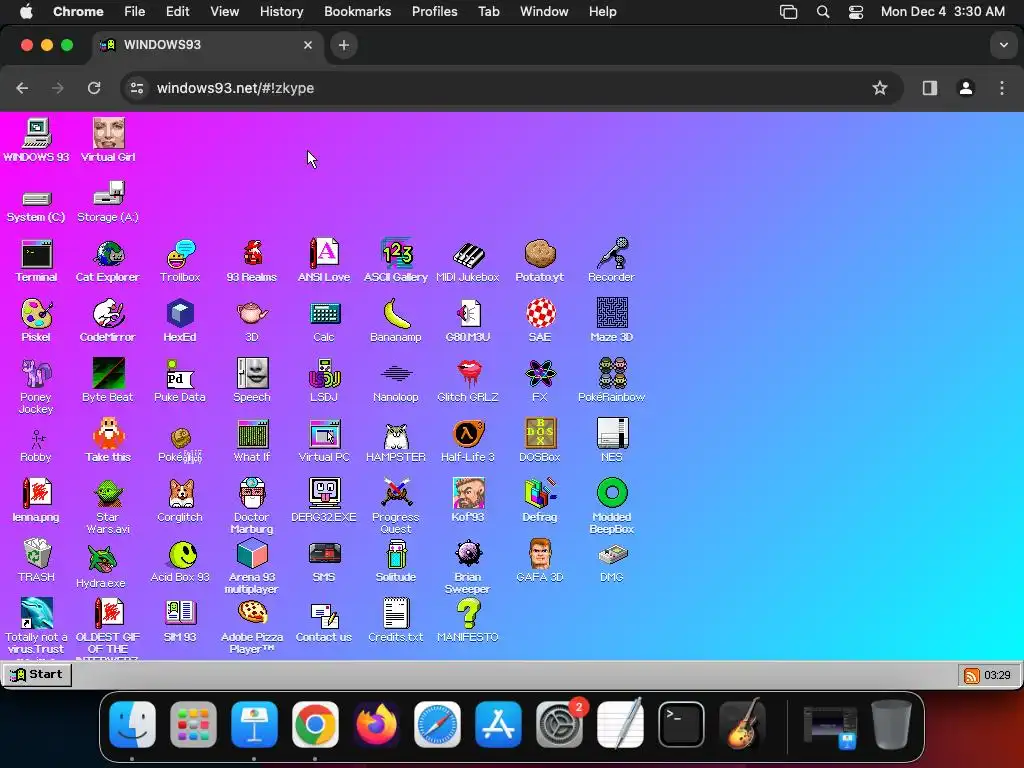Select the WINDOWS93 browser tab
This screenshot has height=768, width=1024.
(x=207, y=45)
